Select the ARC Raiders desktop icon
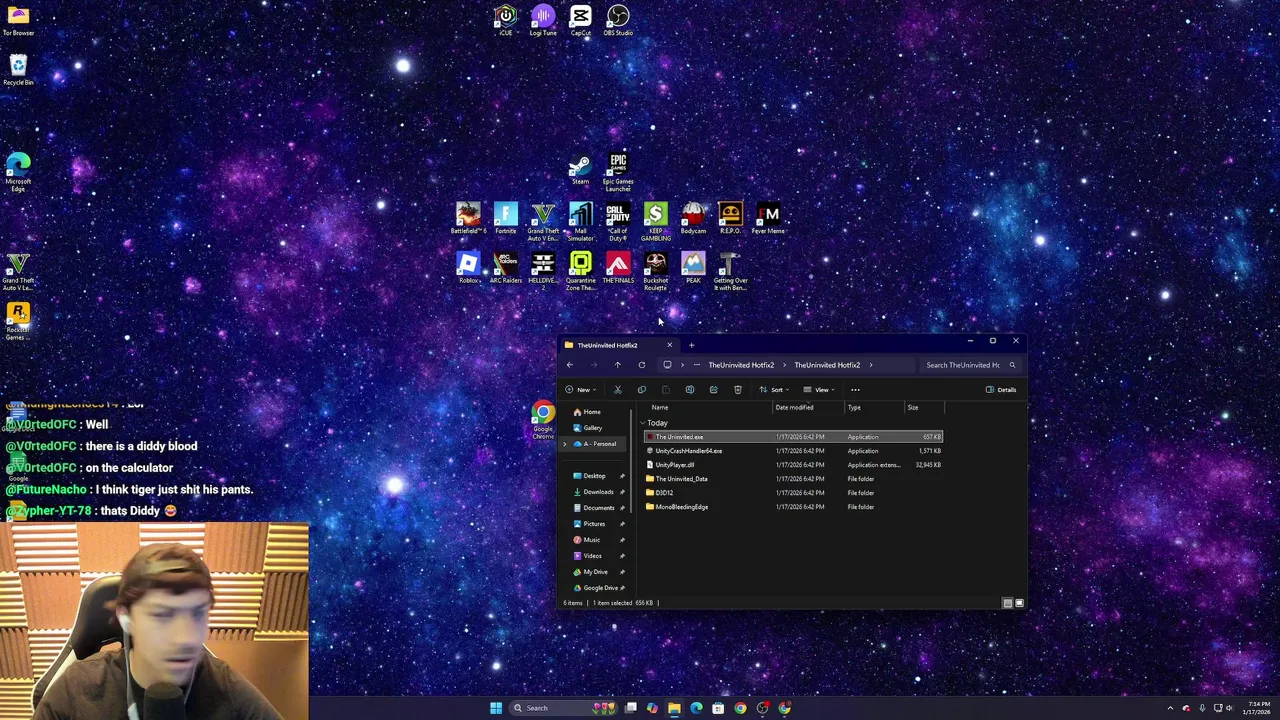 pos(506,268)
